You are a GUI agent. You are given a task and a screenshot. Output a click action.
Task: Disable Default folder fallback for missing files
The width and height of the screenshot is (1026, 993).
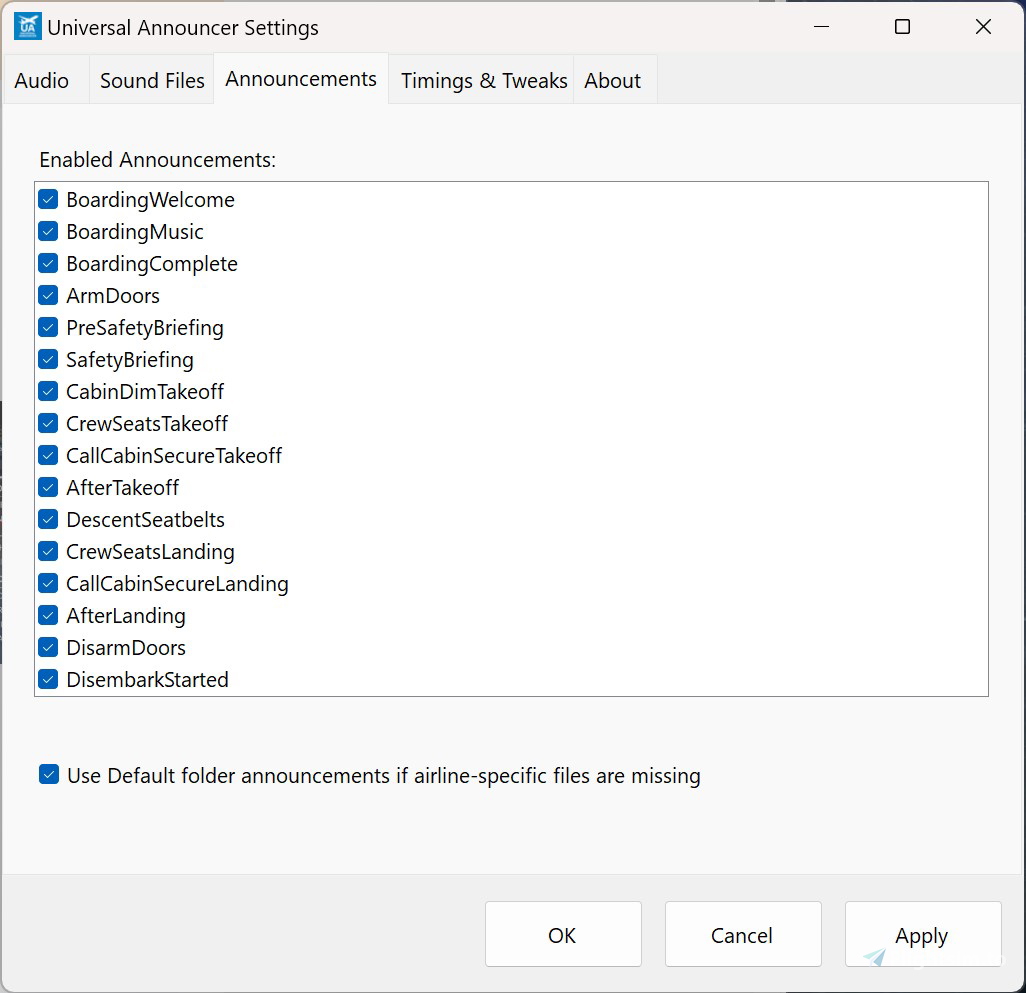[49, 774]
